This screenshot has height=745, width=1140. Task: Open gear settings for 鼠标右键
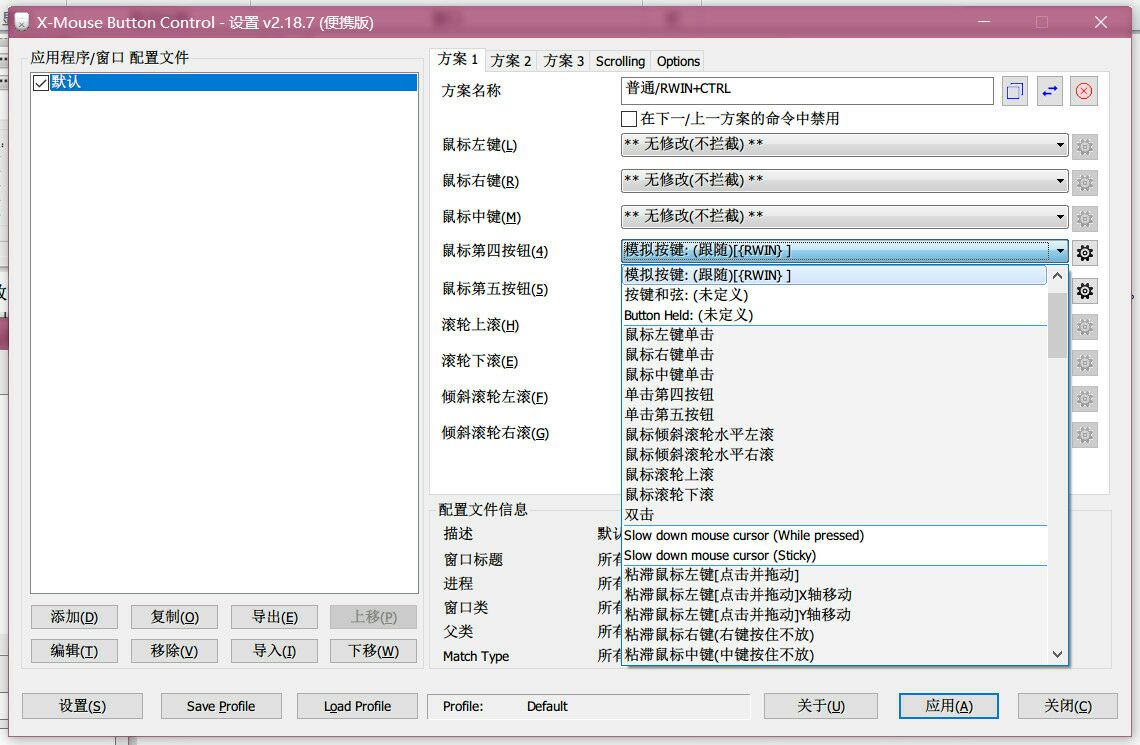pyautogui.click(x=1085, y=182)
